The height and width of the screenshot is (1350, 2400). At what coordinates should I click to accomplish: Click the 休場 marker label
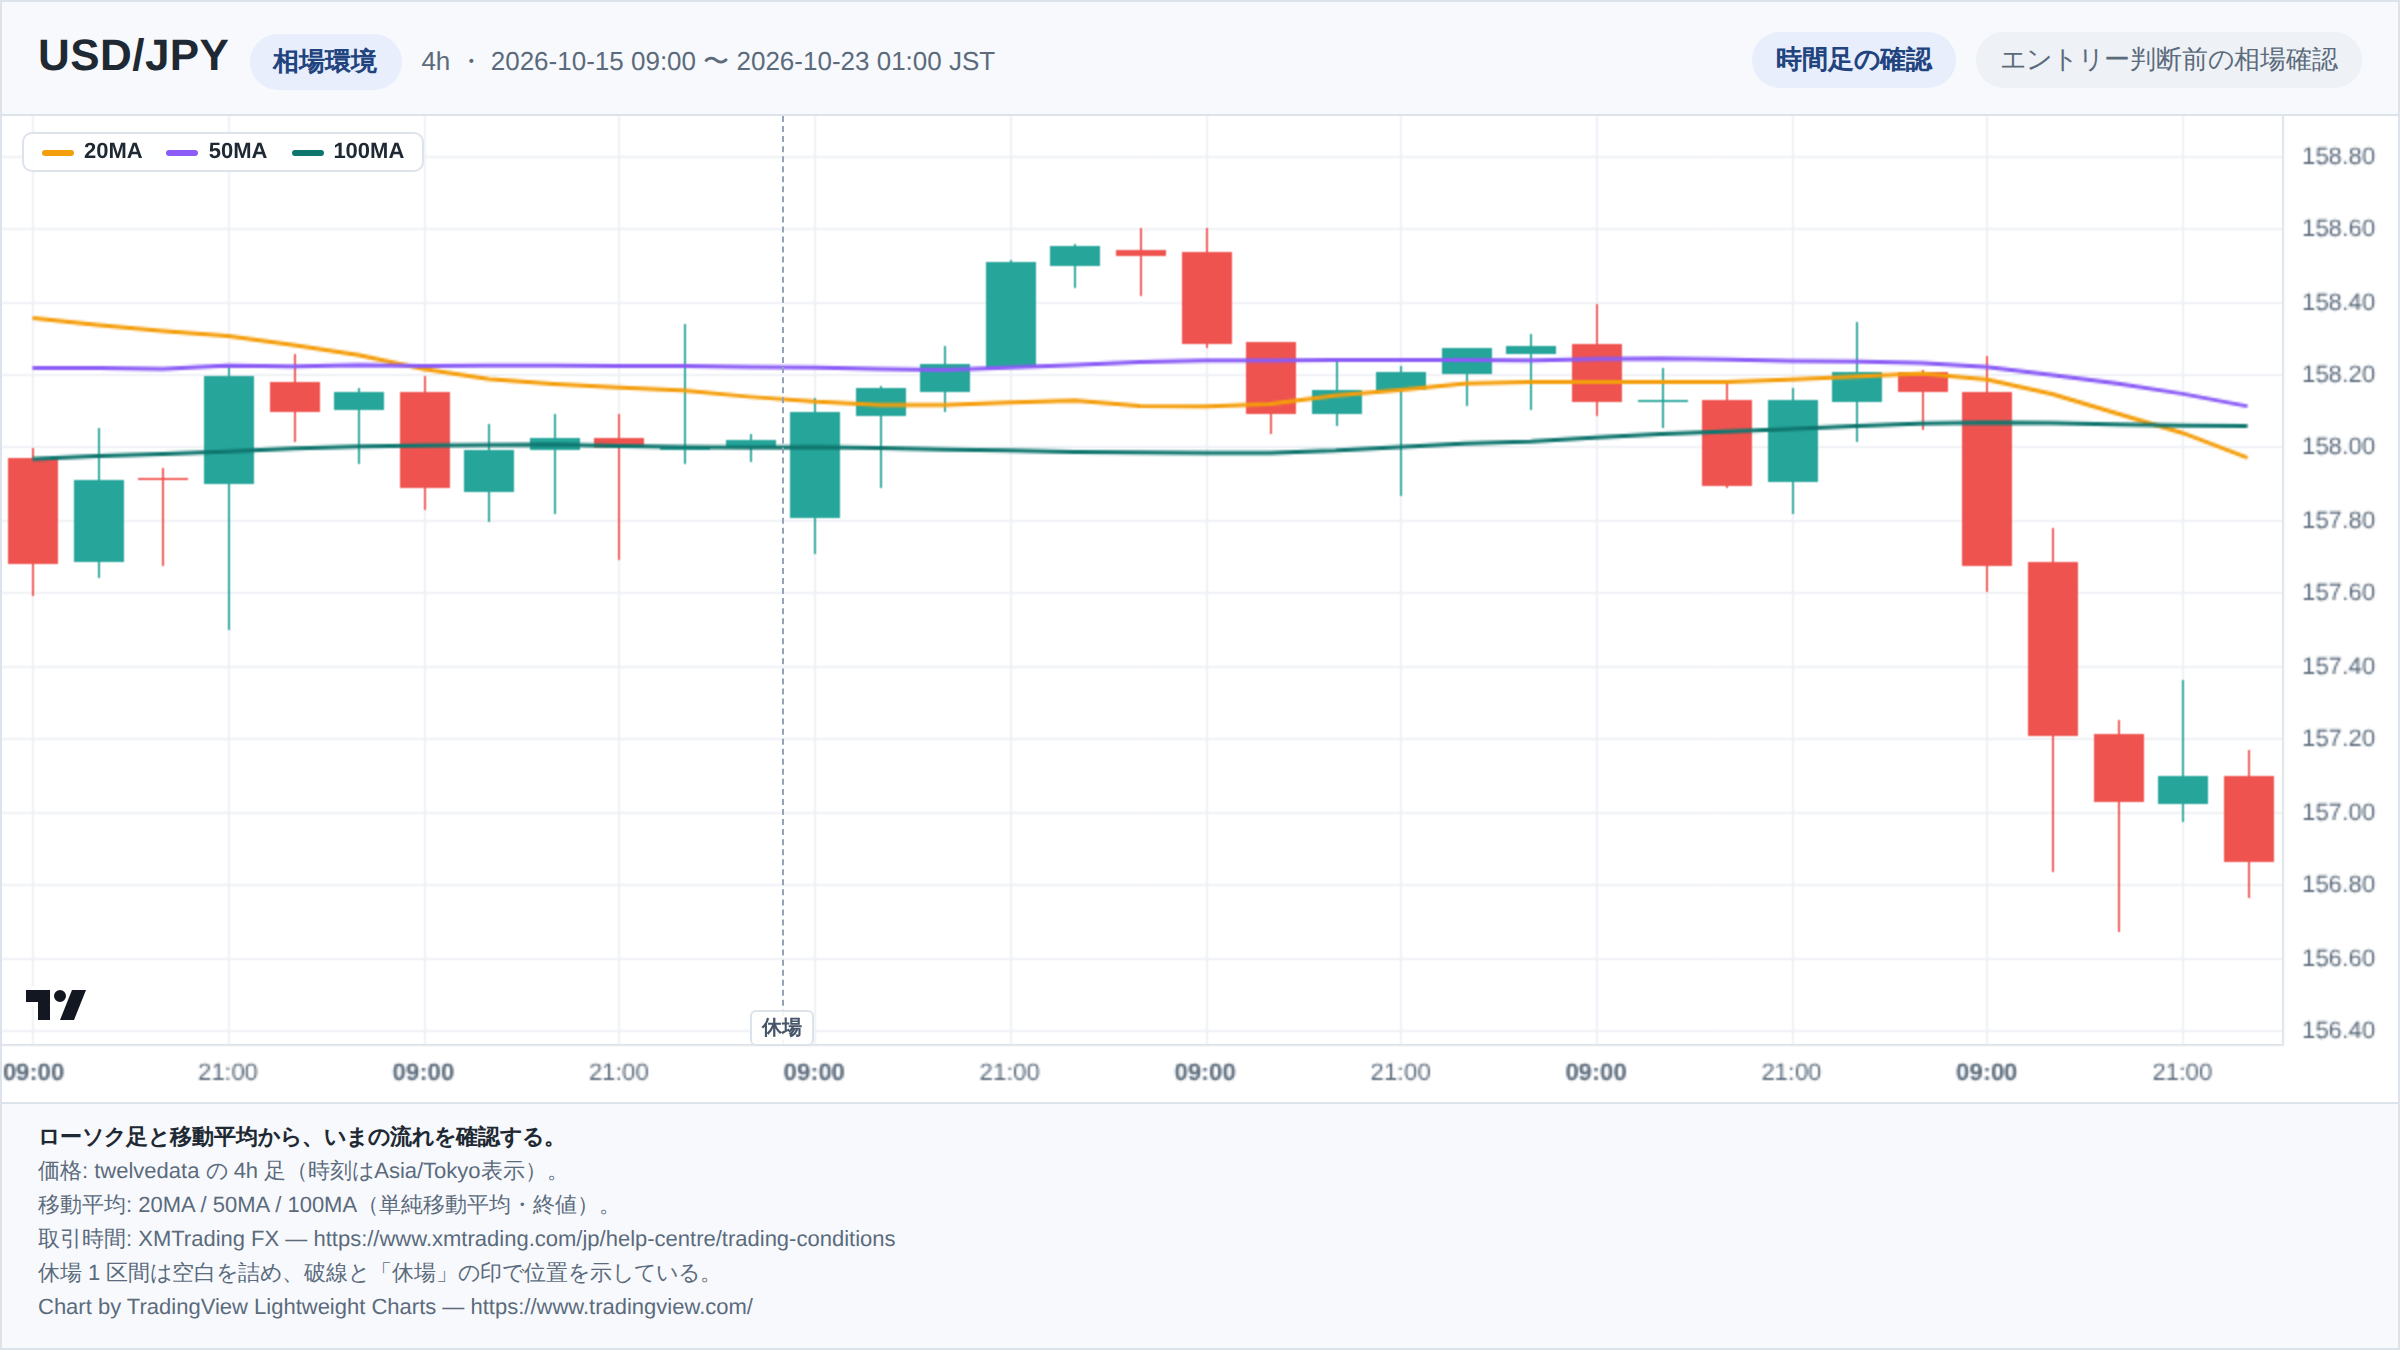tap(782, 1027)
